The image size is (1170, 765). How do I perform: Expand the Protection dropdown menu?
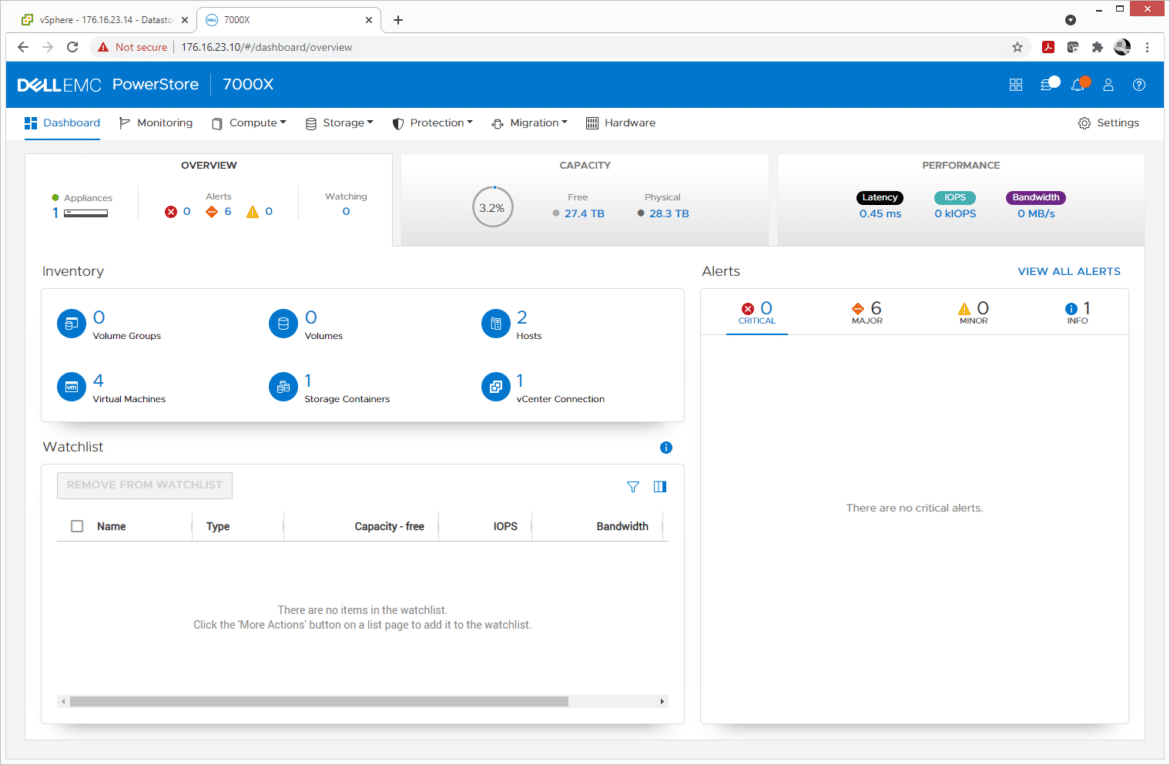pos(433,123)
